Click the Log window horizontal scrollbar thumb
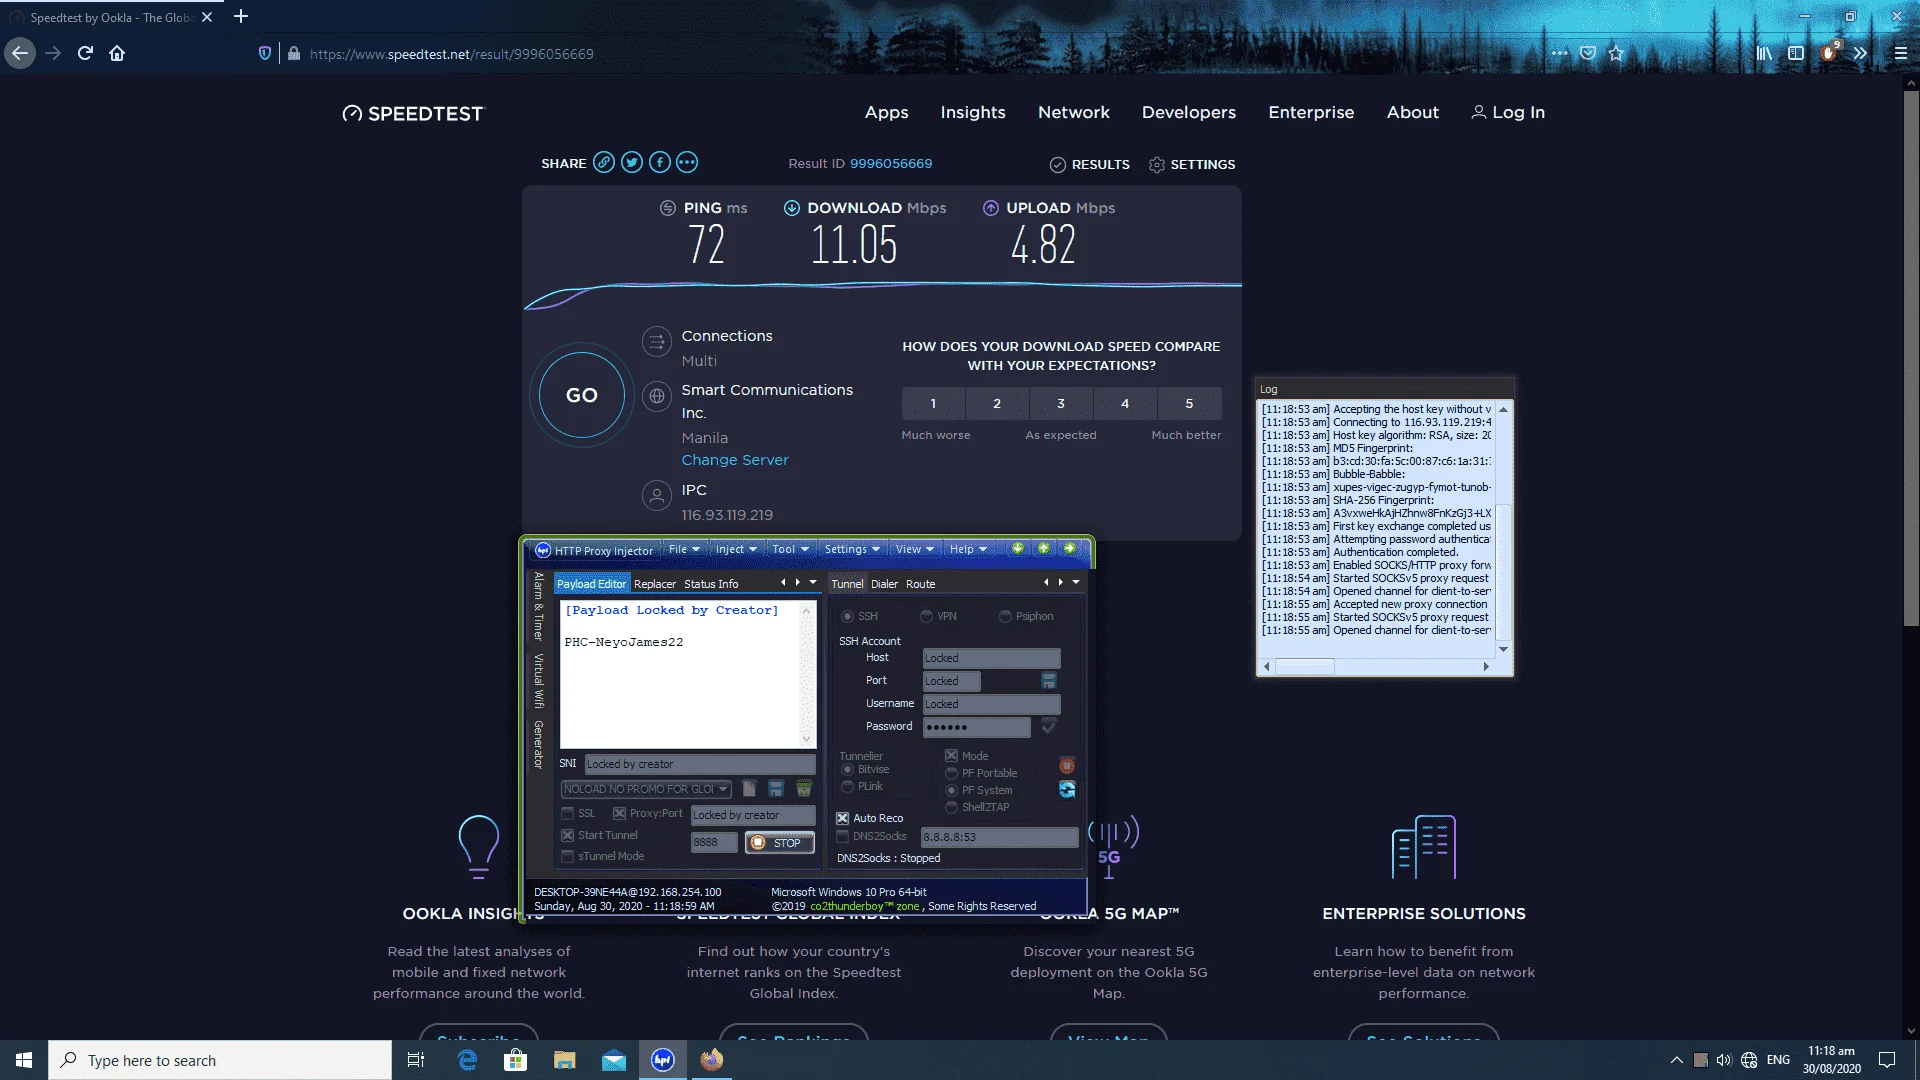Screen dimensions: 1920x1080 pos(1304,667)
